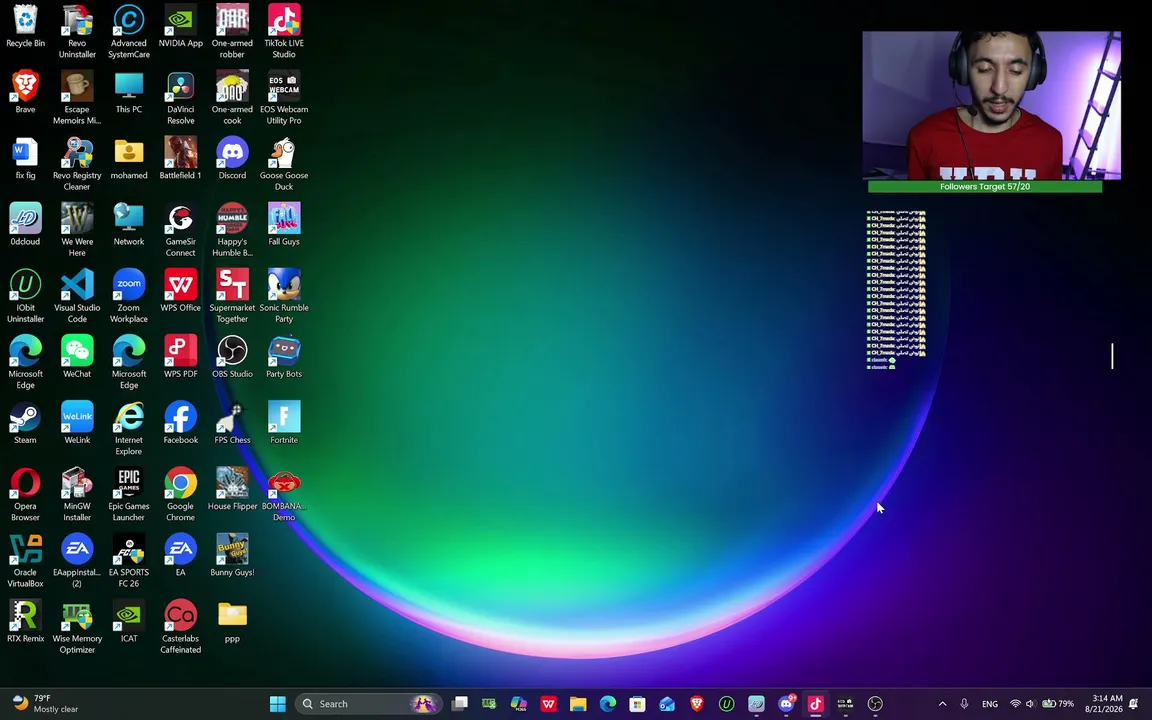Open File Explorer from the taskbar
The image size is (1152, 720).
coord(578,704)
